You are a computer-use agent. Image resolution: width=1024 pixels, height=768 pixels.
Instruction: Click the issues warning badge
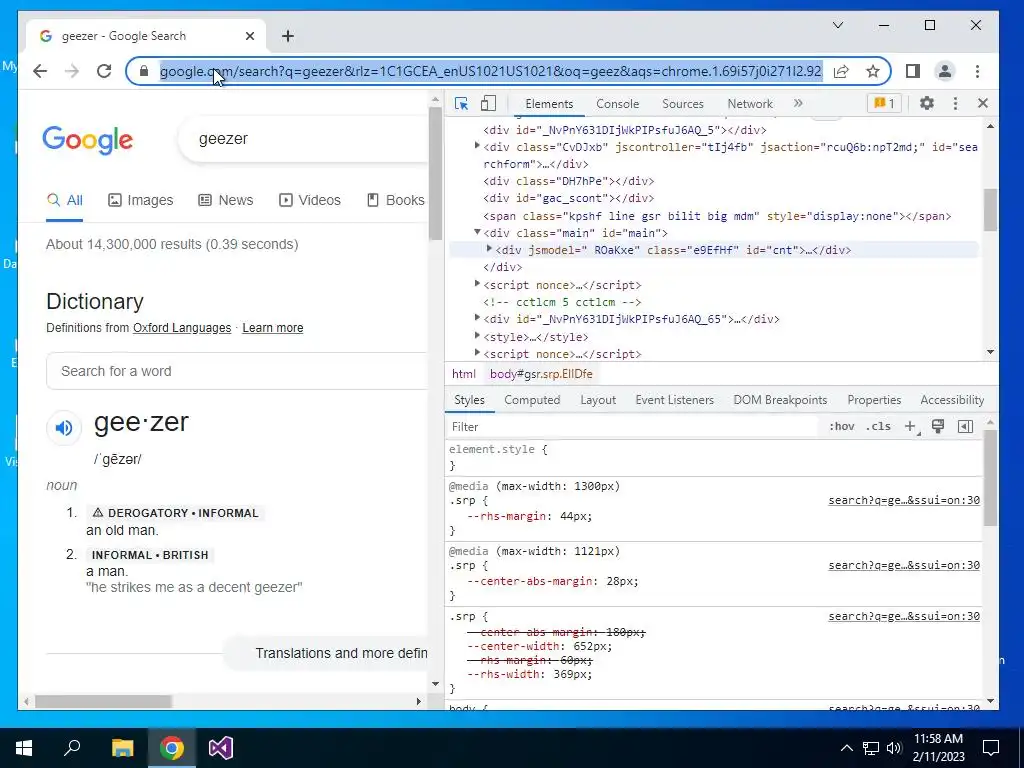click(884, 103)
